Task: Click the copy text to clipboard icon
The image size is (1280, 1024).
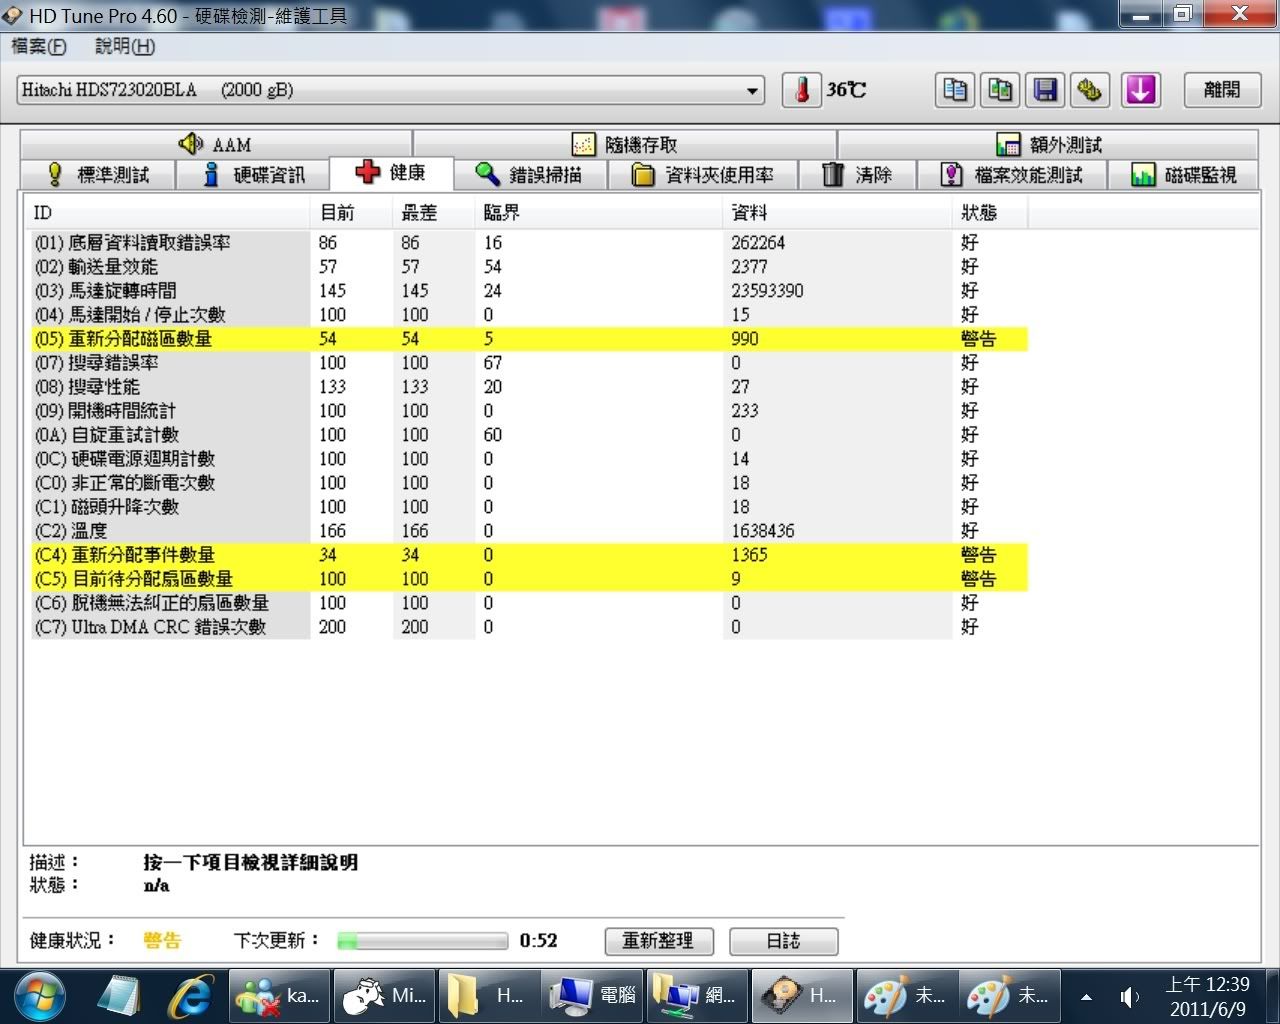Action: 955,90
